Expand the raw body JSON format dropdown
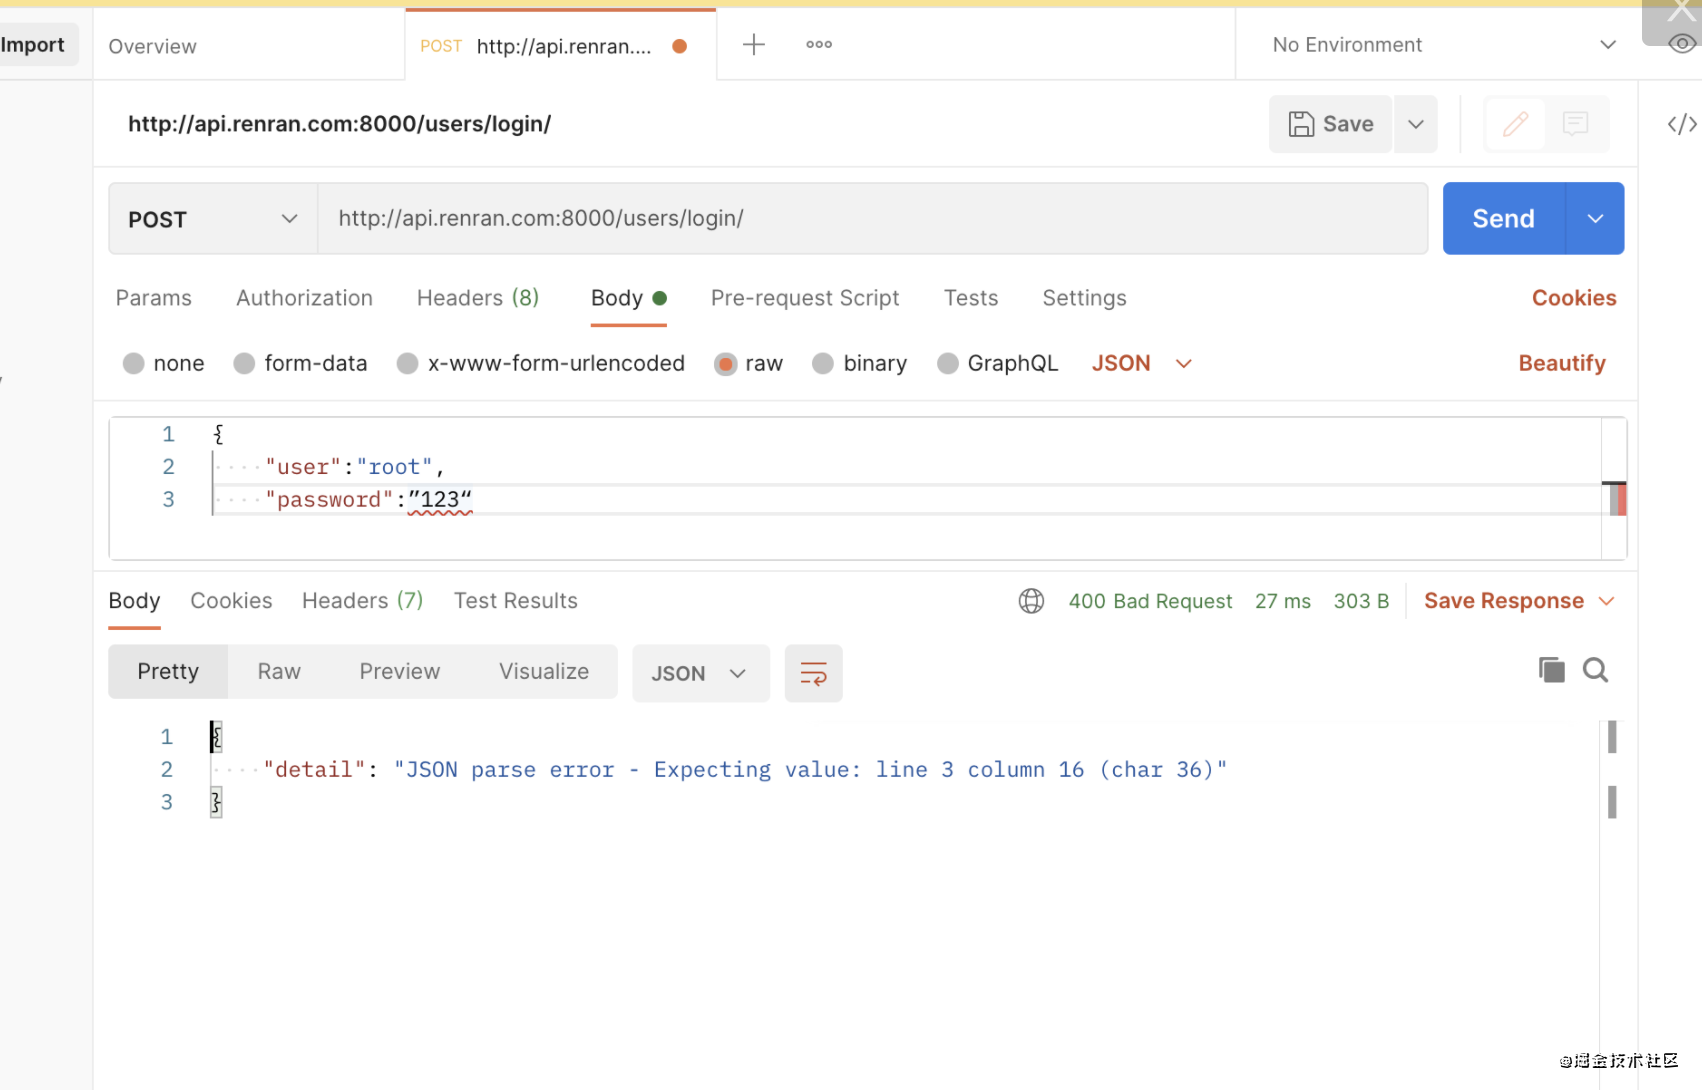Image resolution: width=1702 pixels, height=1090 pixels. click(1141, 364)
